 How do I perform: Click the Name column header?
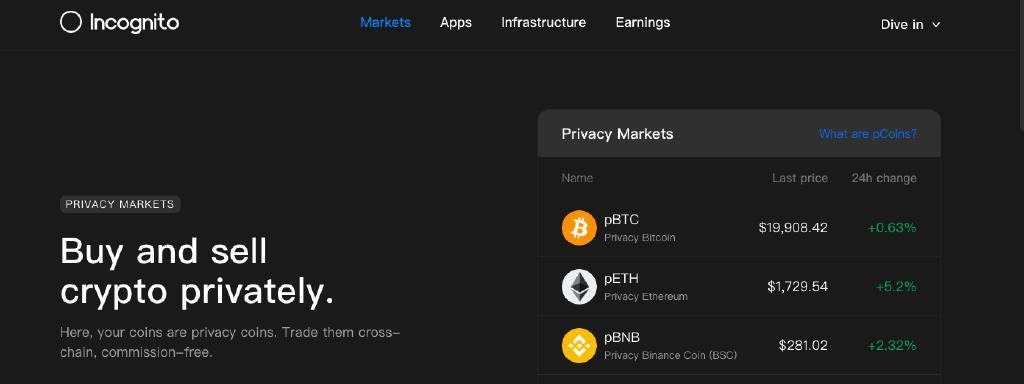pyautogui.click(x=577, y=178)
